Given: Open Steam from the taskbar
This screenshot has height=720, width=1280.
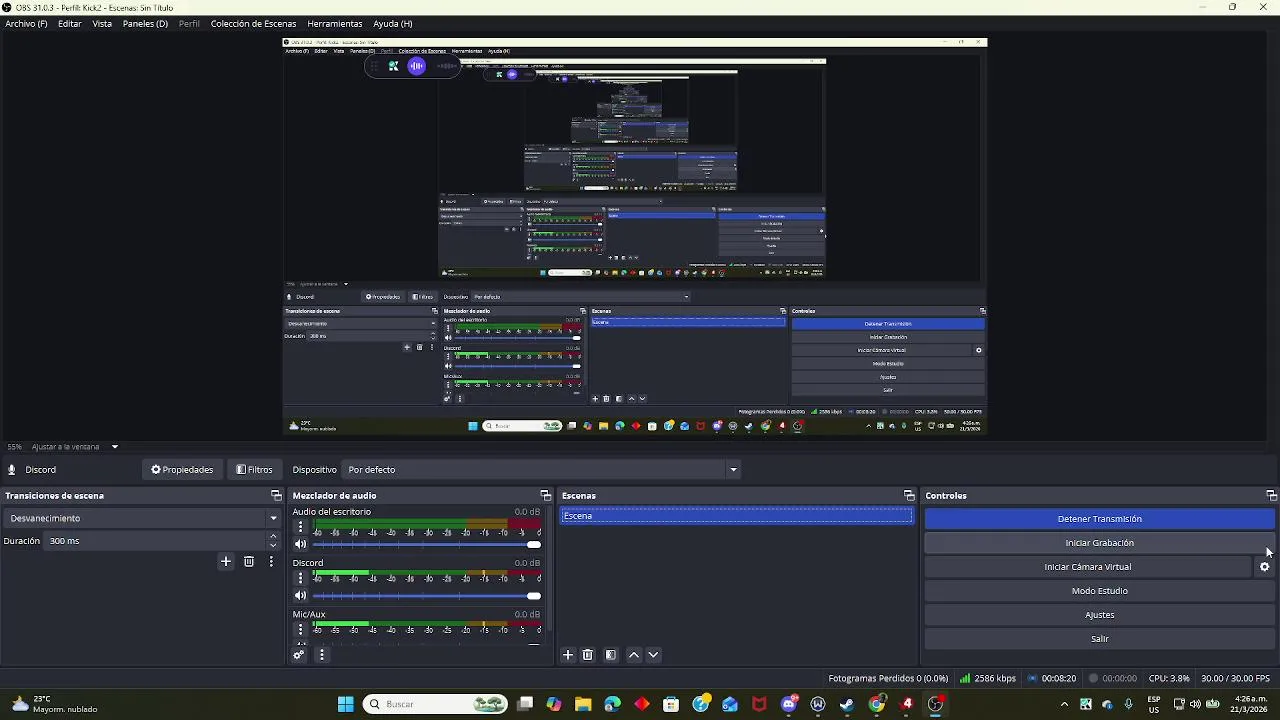Looking at the screenshot, I should [847, 704].
